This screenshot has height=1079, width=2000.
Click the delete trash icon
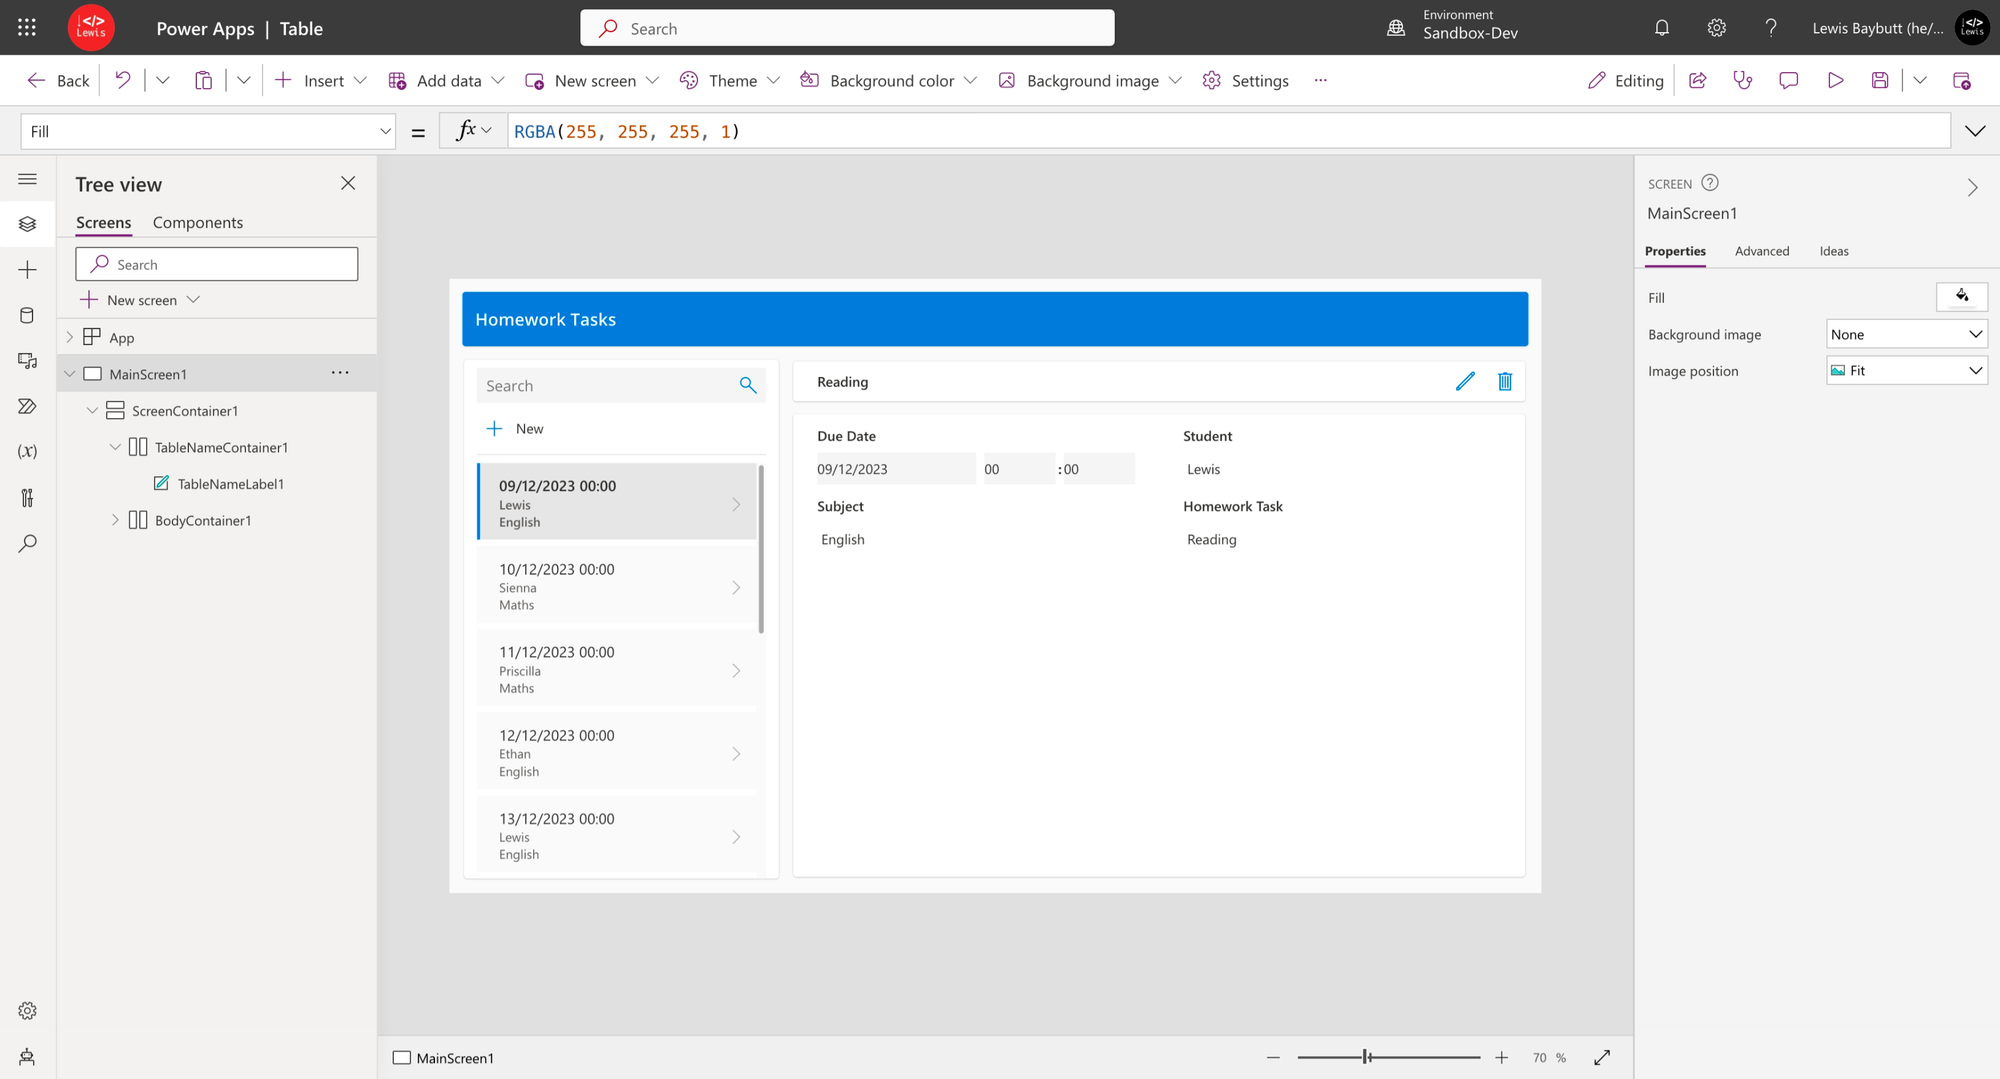1505,381
